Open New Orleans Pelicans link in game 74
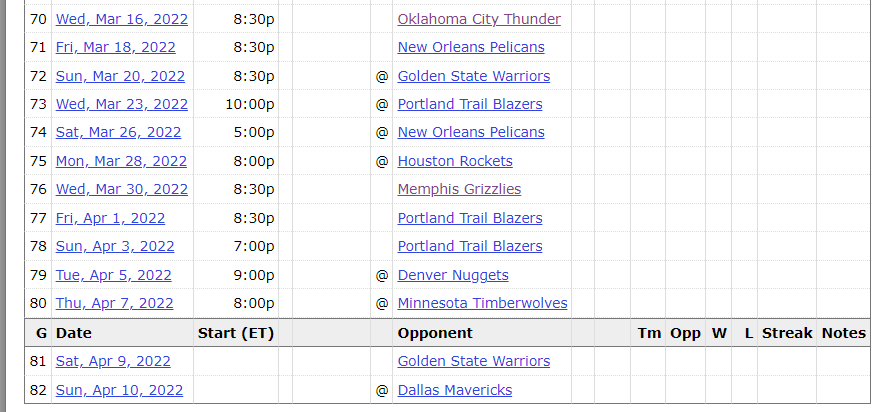The image size is (880, 412). 471,132
